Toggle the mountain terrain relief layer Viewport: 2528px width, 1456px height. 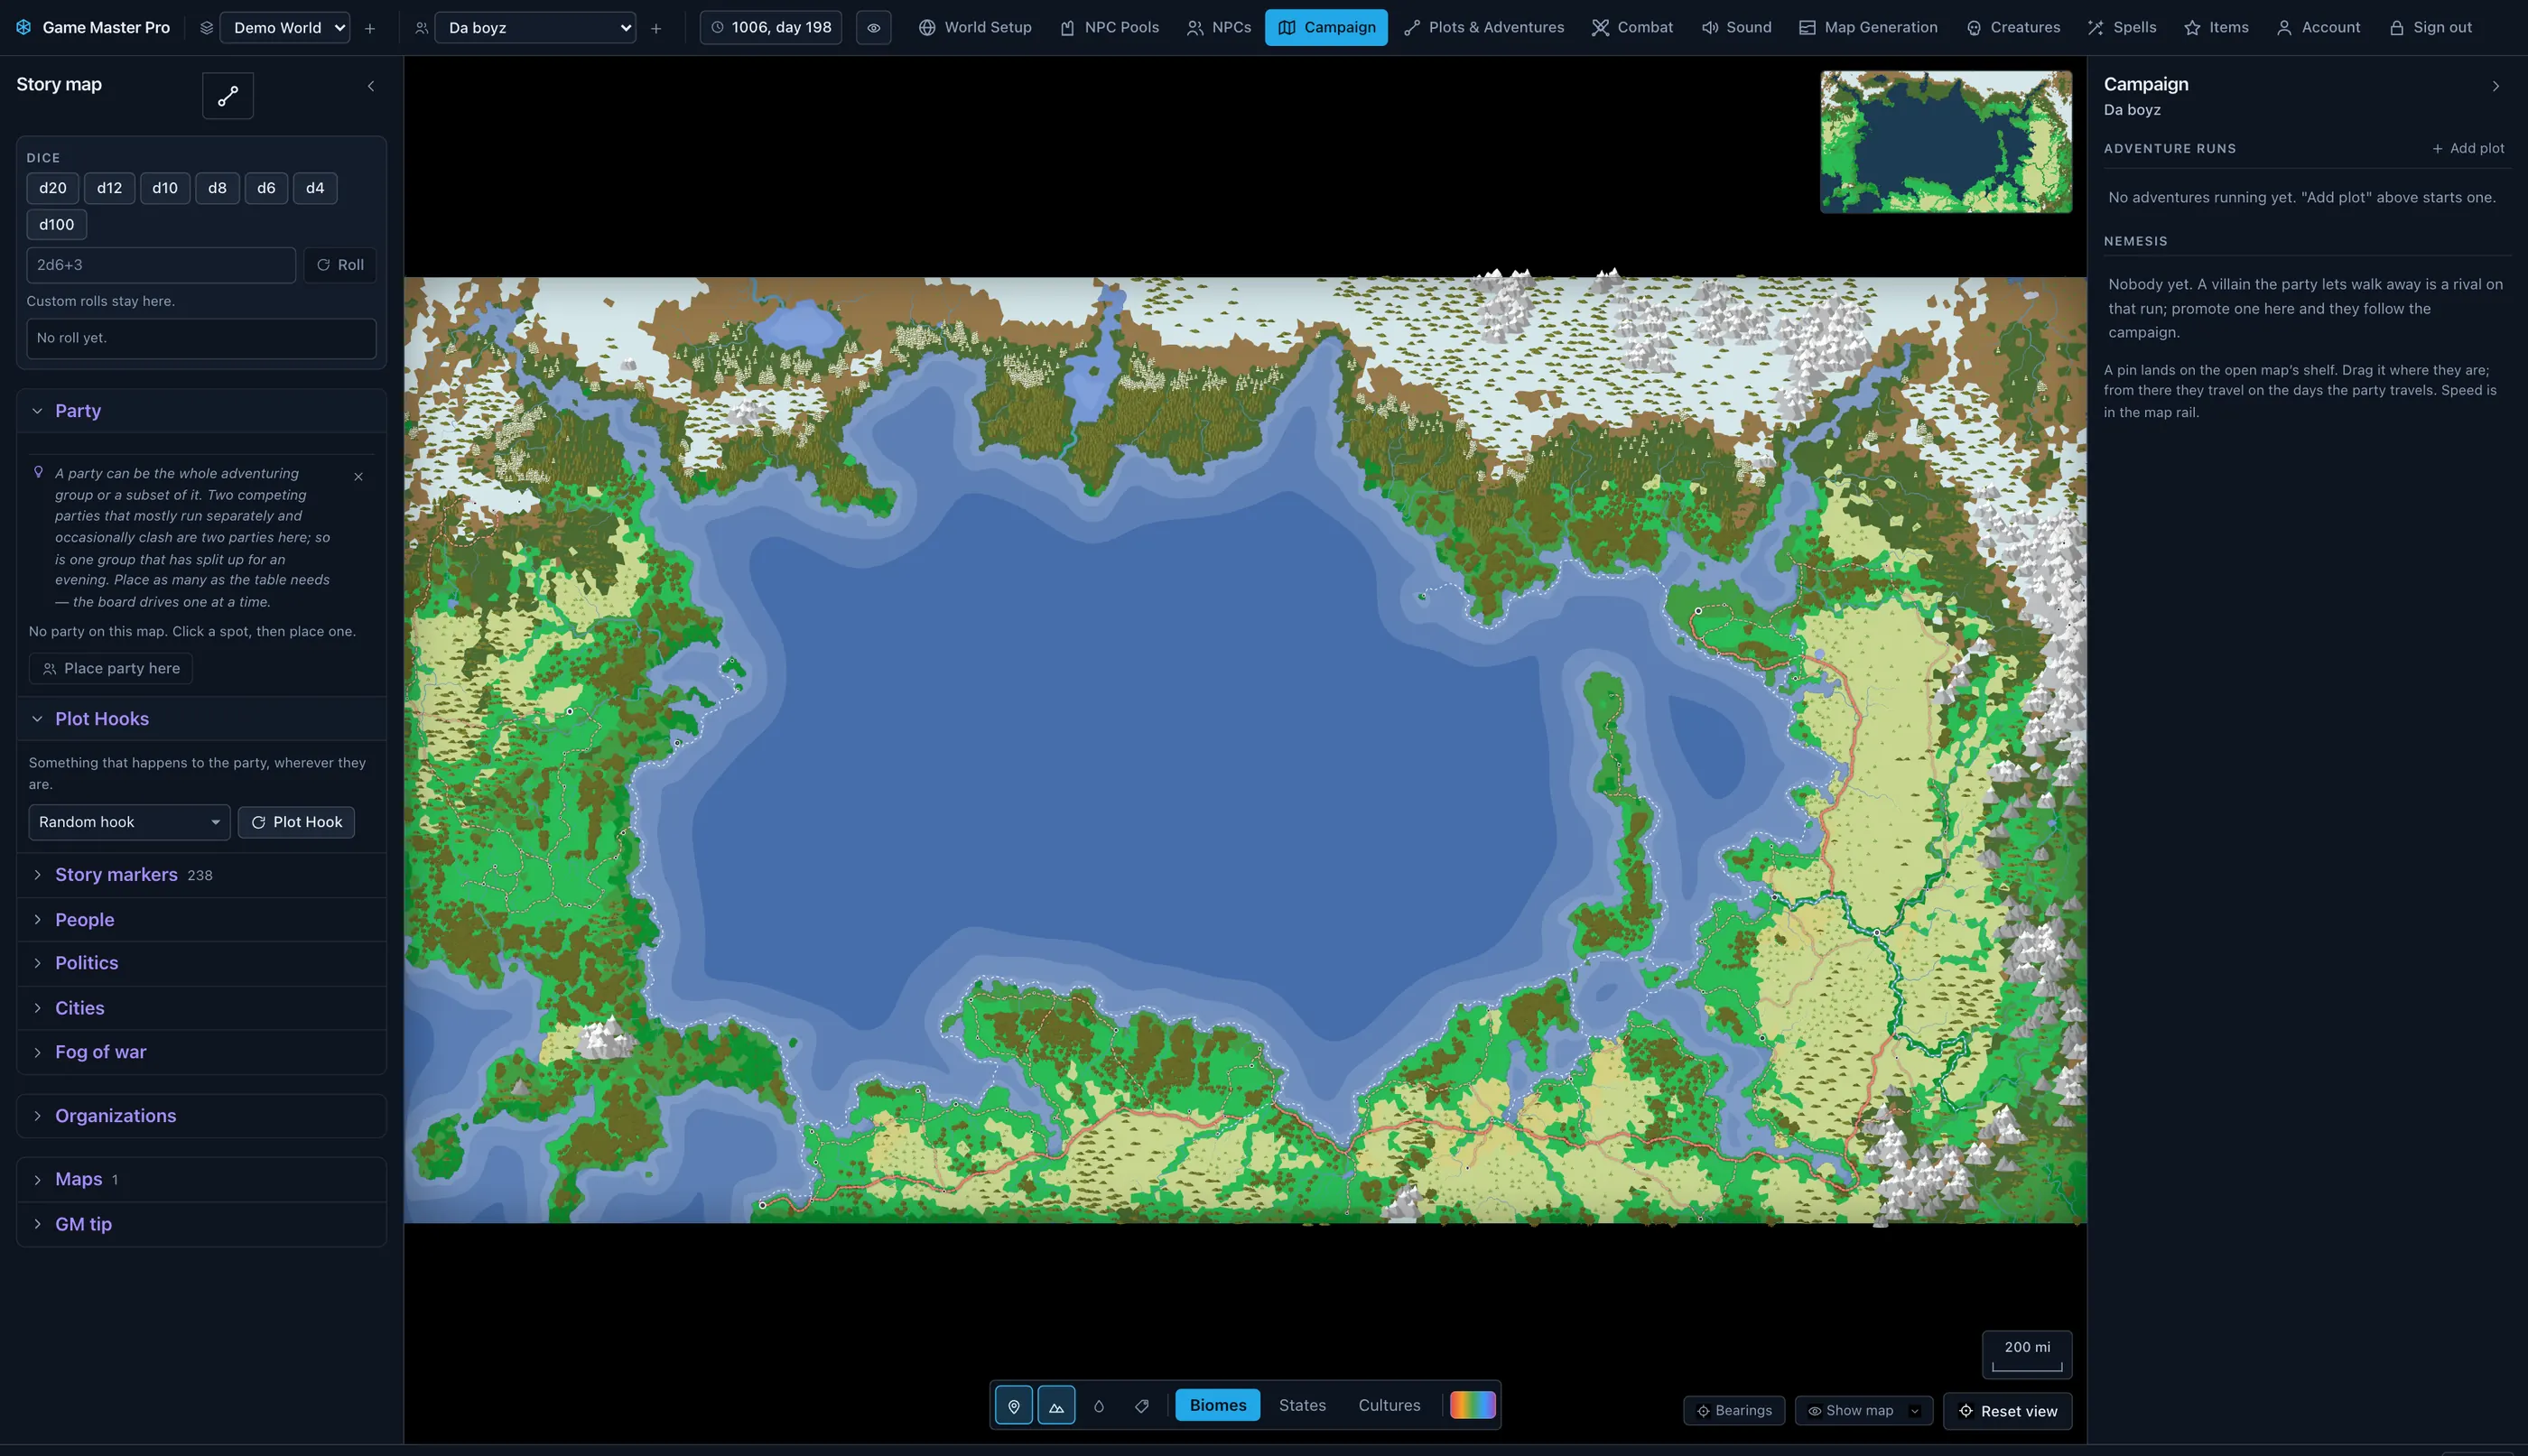1056,1405
